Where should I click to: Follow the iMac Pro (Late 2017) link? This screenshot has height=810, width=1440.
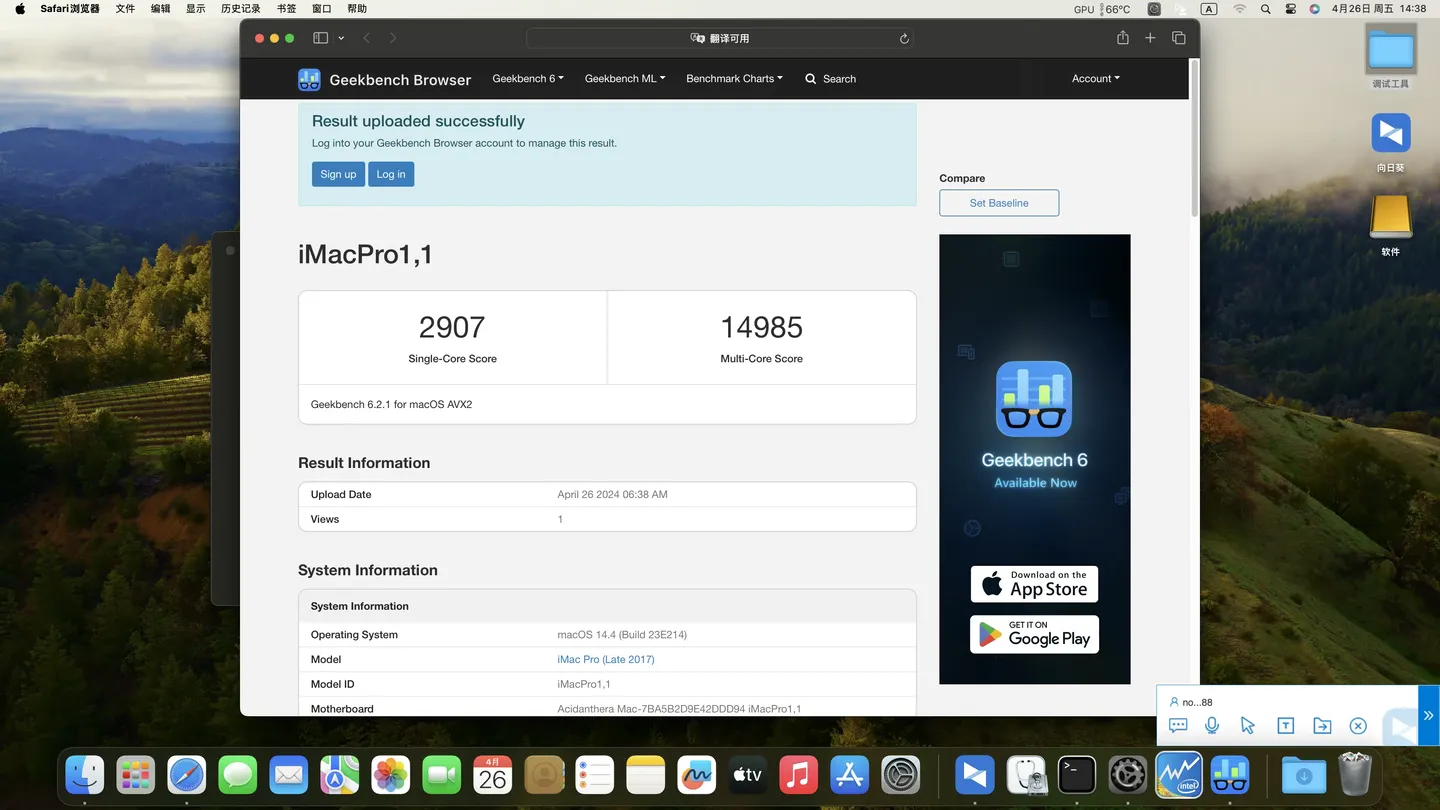[606, 659]
